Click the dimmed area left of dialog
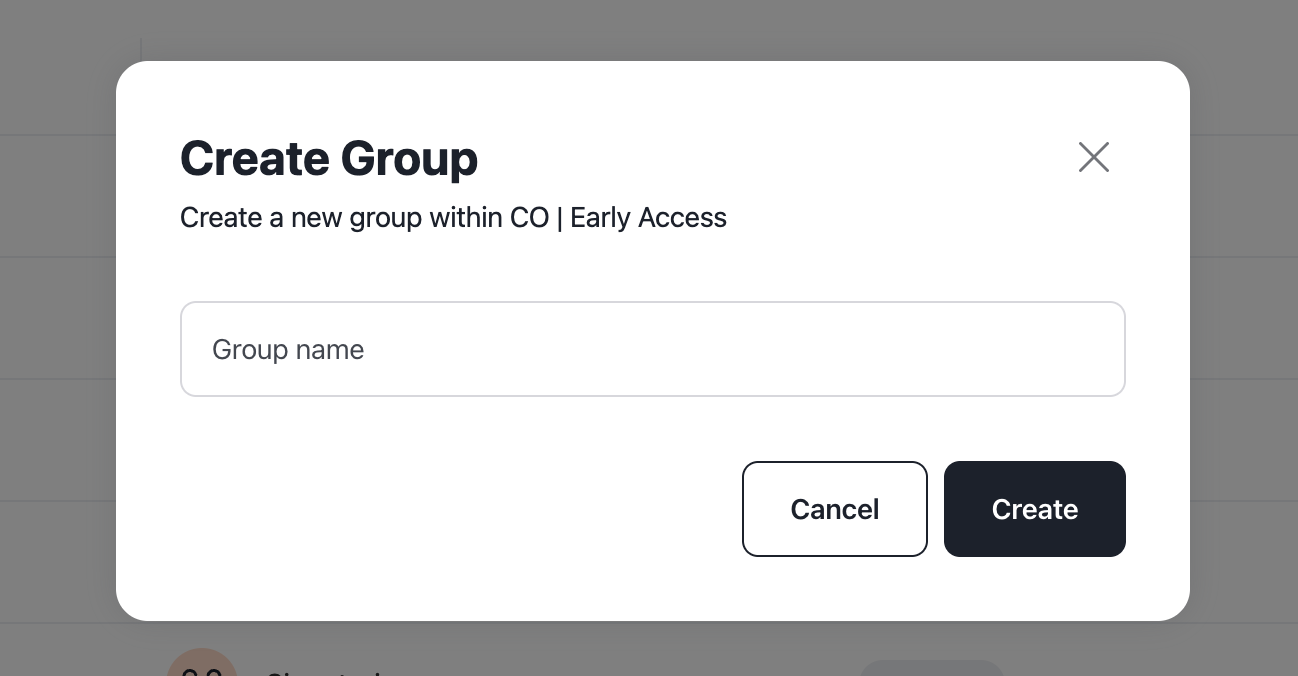The width and height of the screenshot is (1298, 676). click(57, 340)
